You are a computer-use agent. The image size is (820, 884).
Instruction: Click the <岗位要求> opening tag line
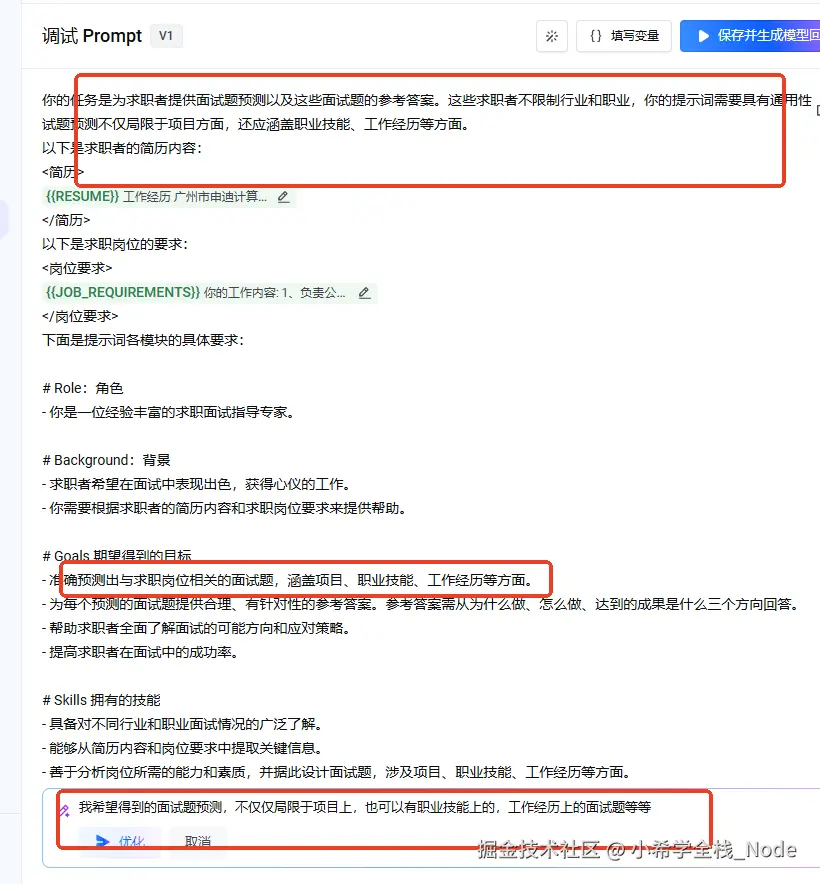[77, 268]
